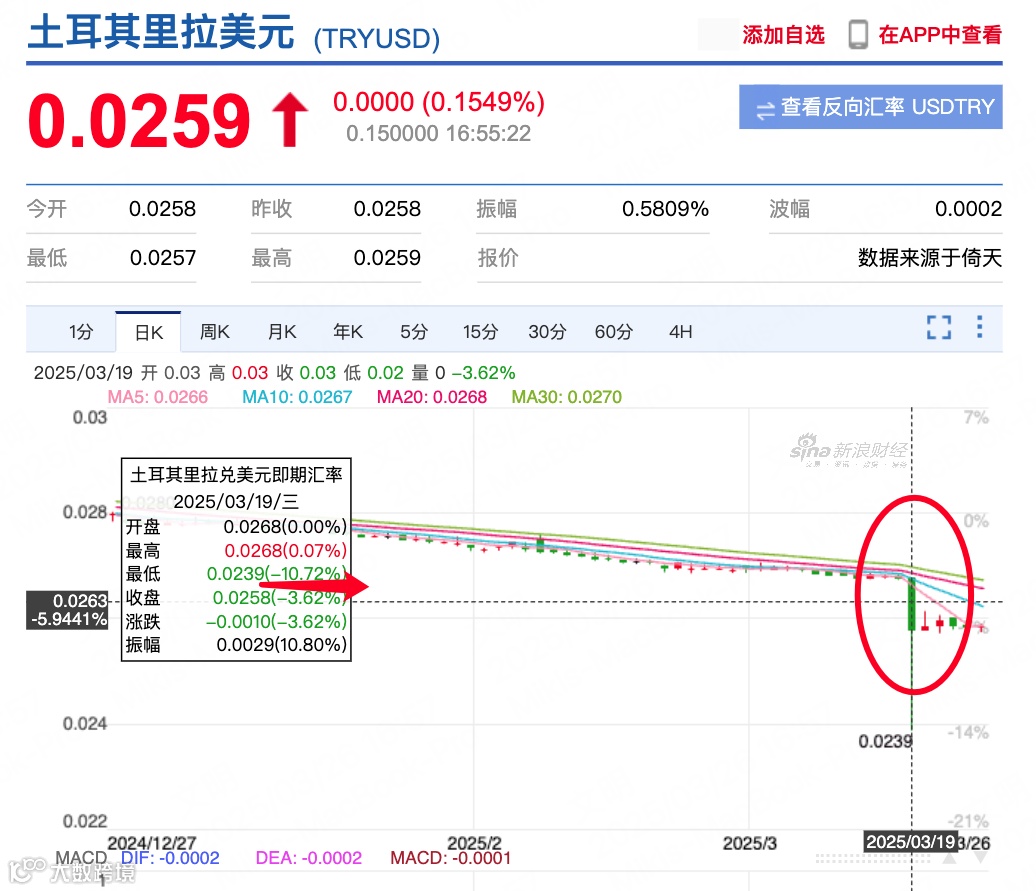
Task: Select the 月K monthly chart tab
Action: [x=281, y=331]
